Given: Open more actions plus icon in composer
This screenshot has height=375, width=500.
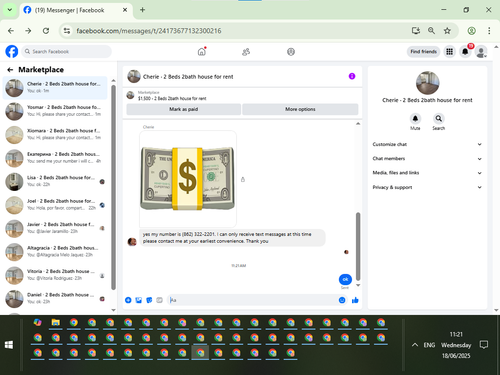Looking at the screenshot, I should 128,300.
